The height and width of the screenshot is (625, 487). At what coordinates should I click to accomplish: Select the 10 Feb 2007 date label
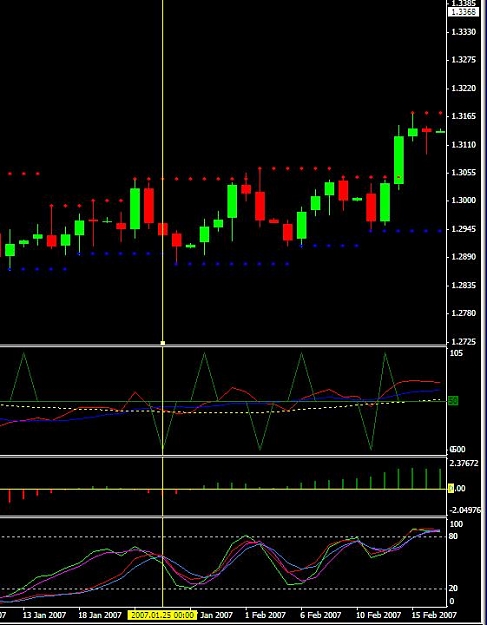(x=378, y=615)
